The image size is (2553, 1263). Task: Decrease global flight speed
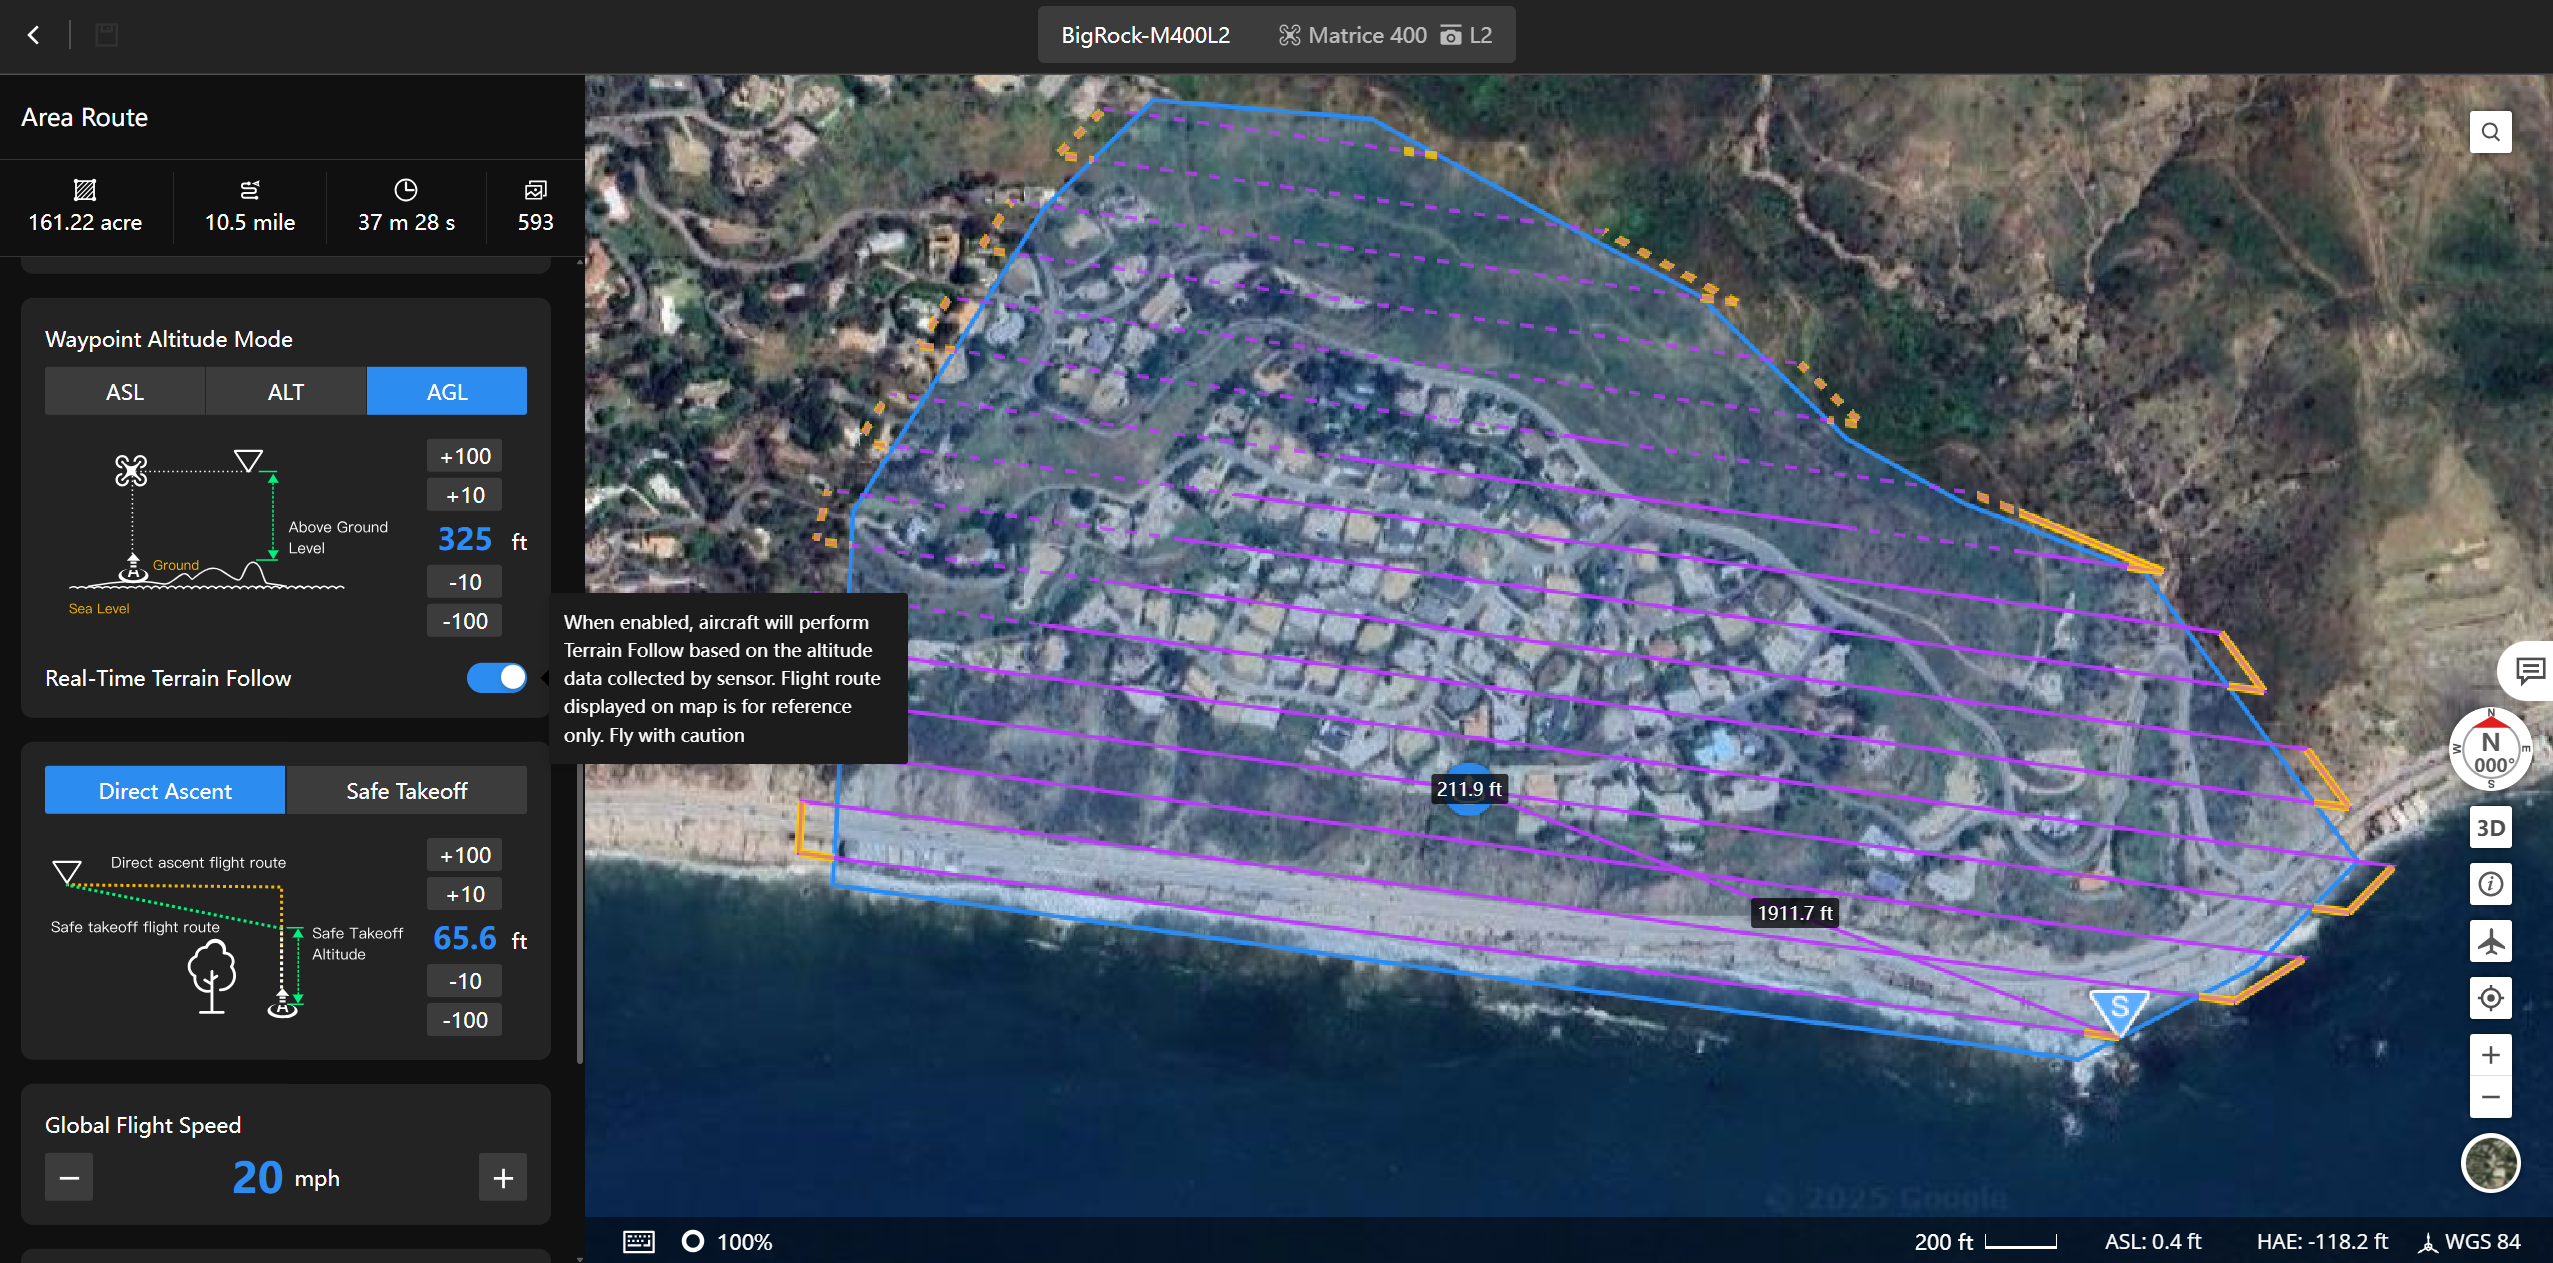point(69,1178)
